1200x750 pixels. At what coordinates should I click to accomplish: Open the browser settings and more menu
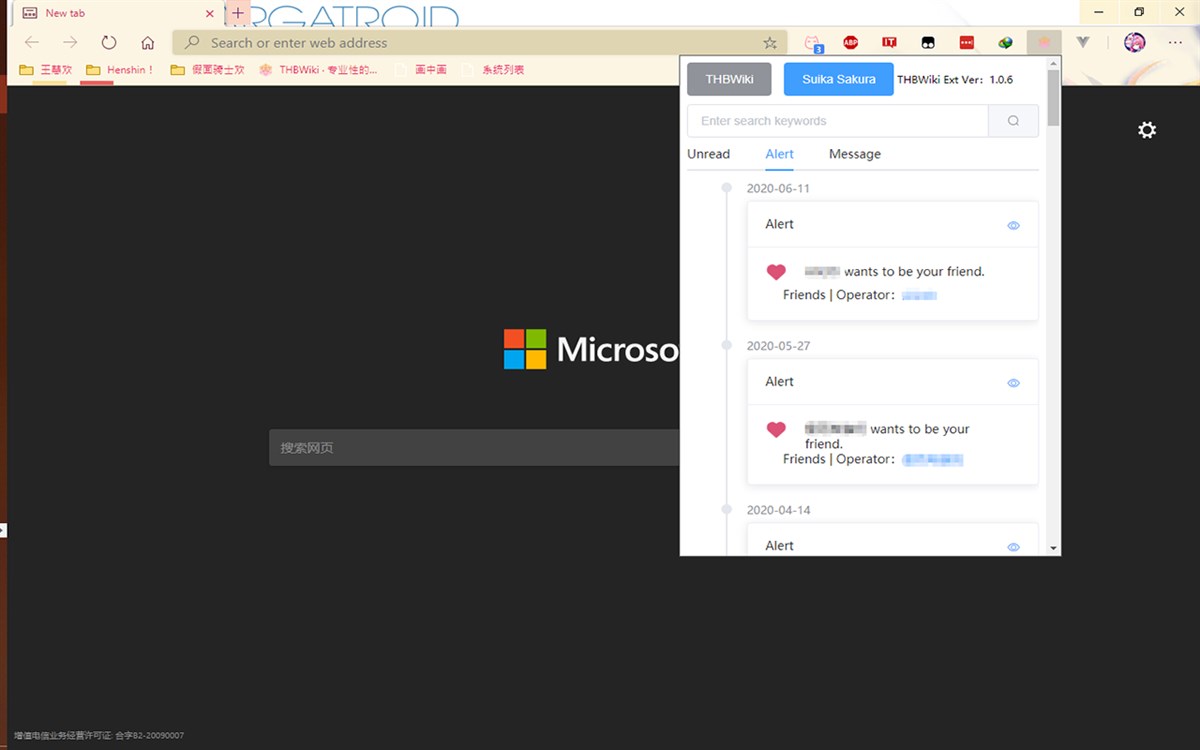tap(1174, 43)
